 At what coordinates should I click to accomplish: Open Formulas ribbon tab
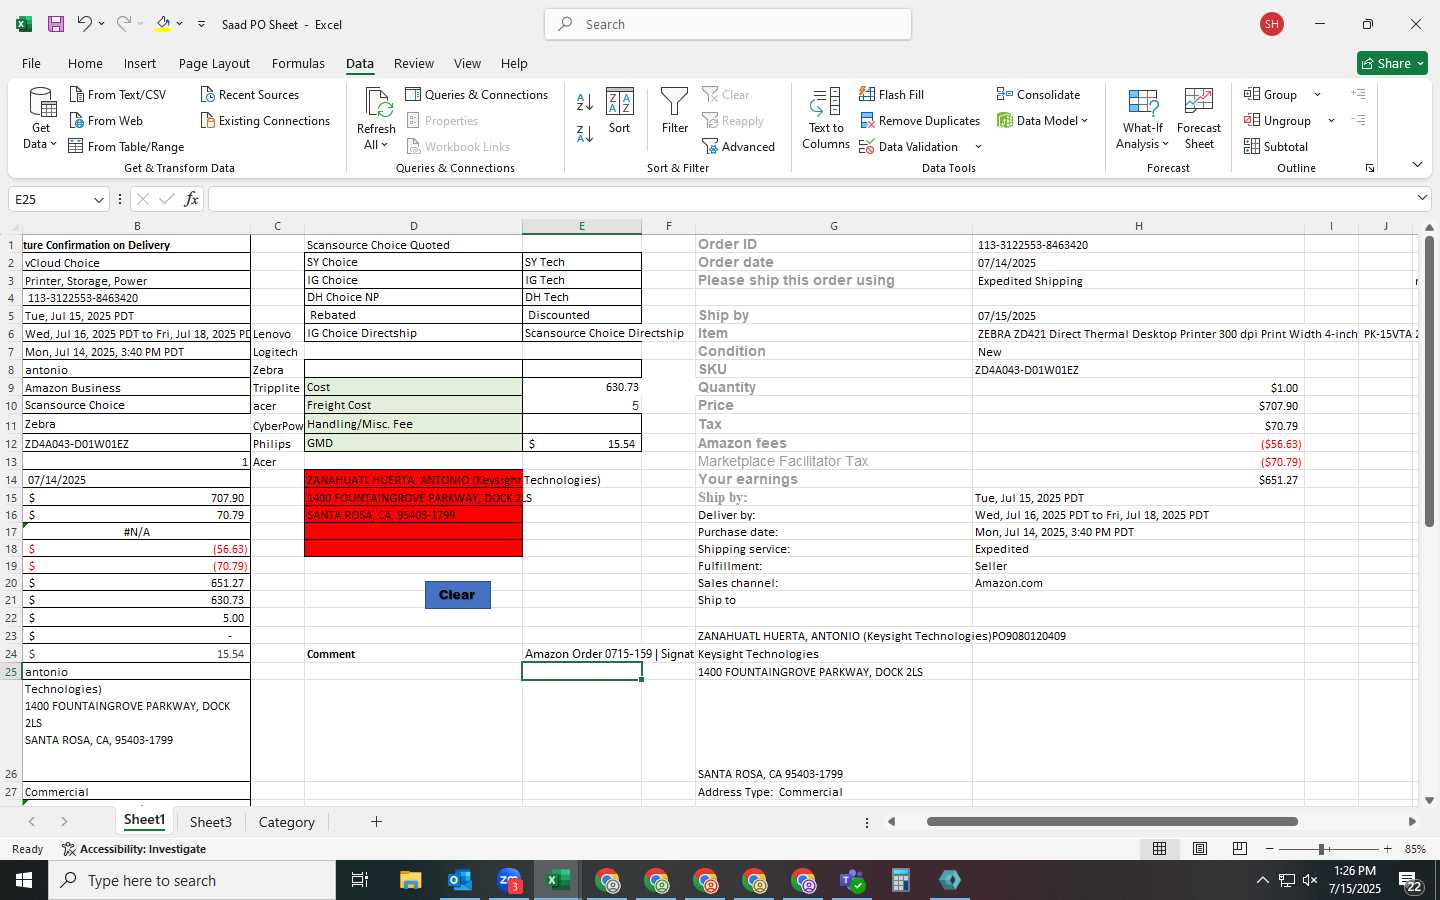click(298, 63)
